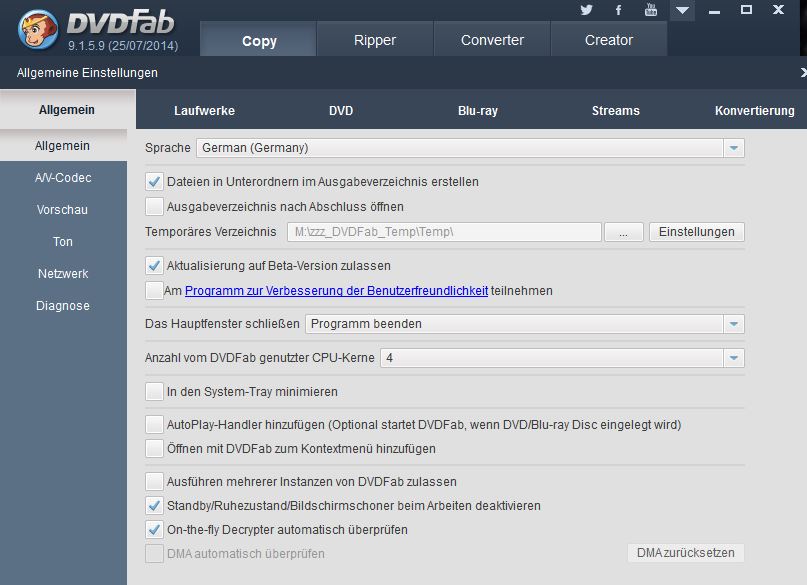Enable 'In den System-Tray minimieren'
The image size is (807, 585).
point(154,392)
